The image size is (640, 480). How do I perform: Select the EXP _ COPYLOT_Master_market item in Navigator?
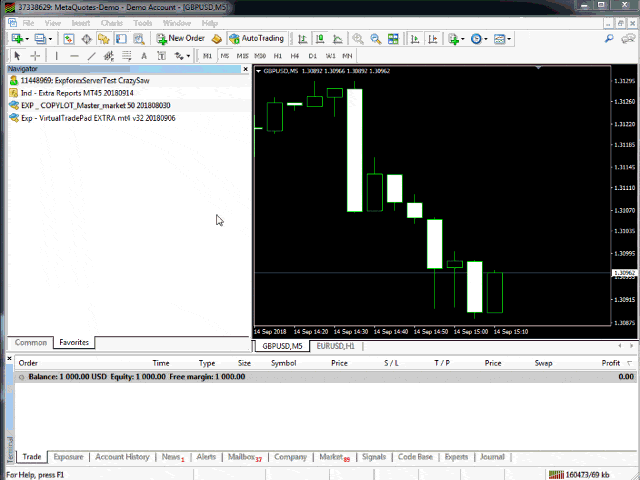(94, 105)
